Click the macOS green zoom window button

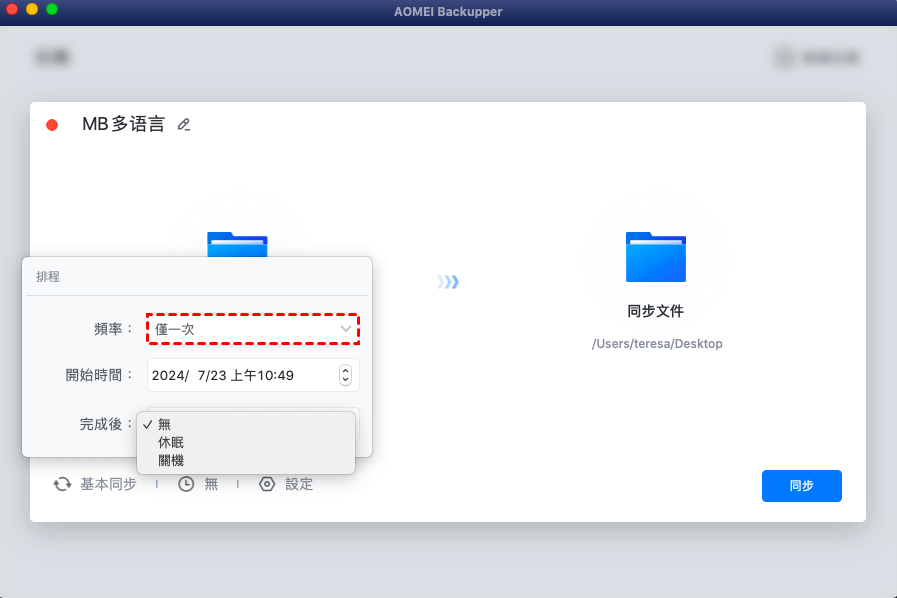(52, 9)
